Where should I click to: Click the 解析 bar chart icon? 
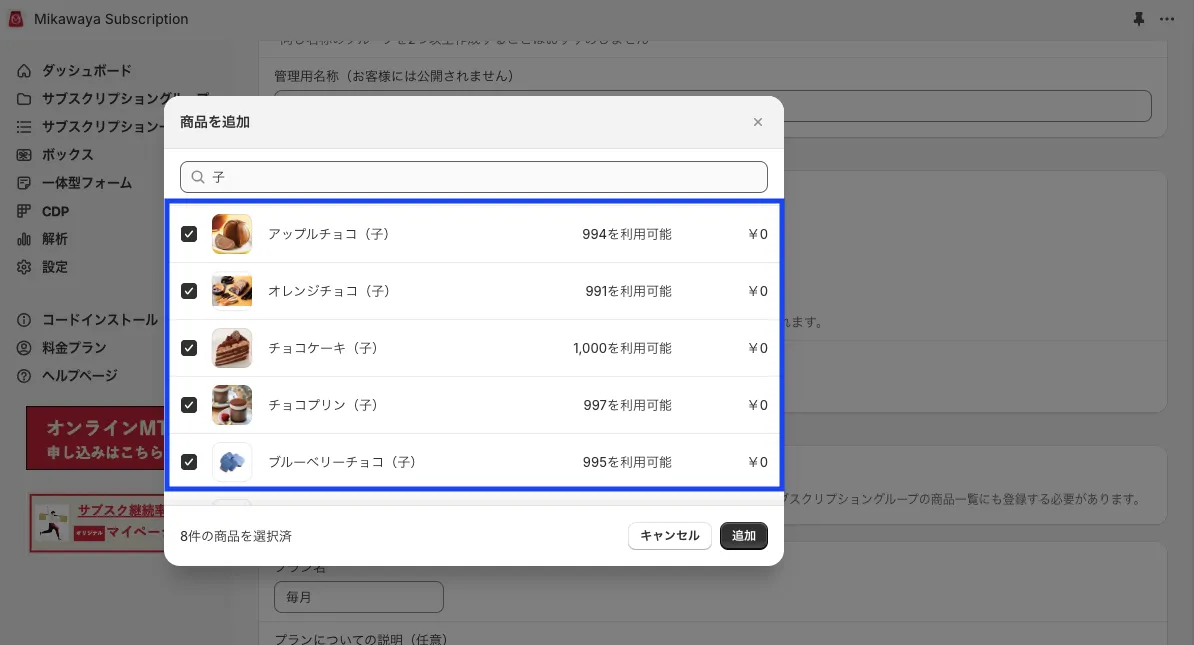click(x=24, y=239)
